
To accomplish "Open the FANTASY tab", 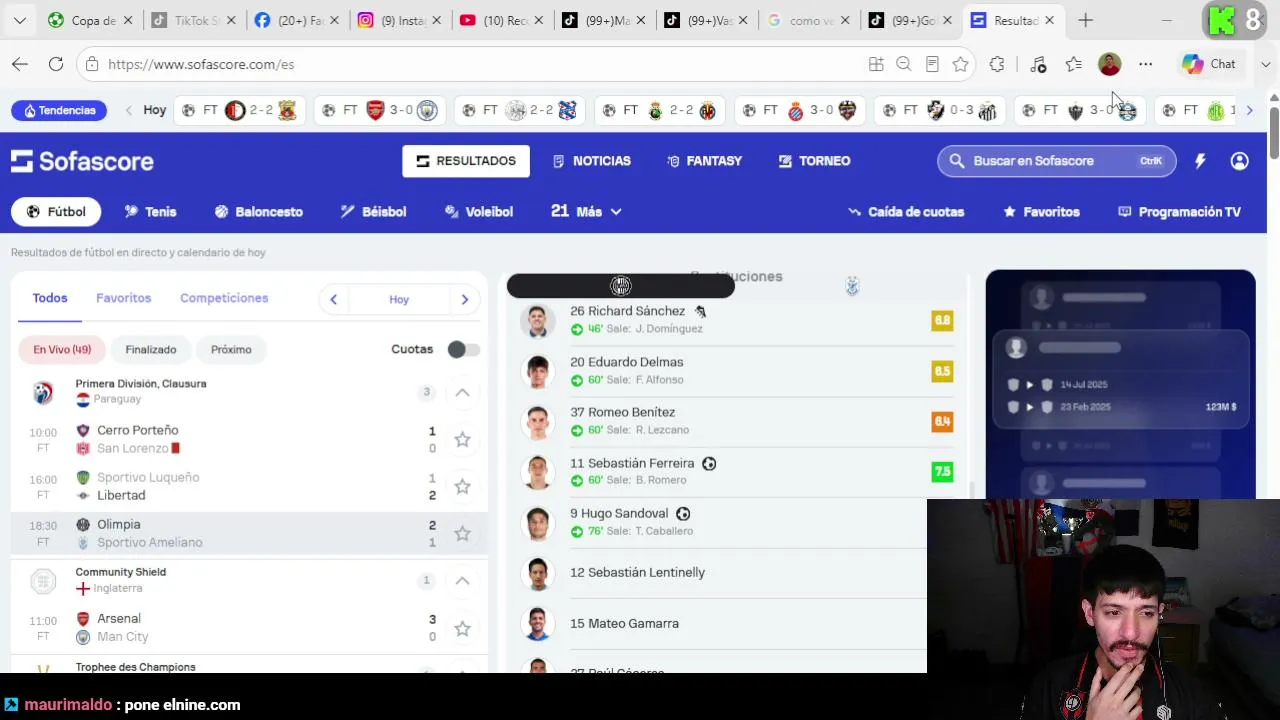I will (x=704, y=161).
